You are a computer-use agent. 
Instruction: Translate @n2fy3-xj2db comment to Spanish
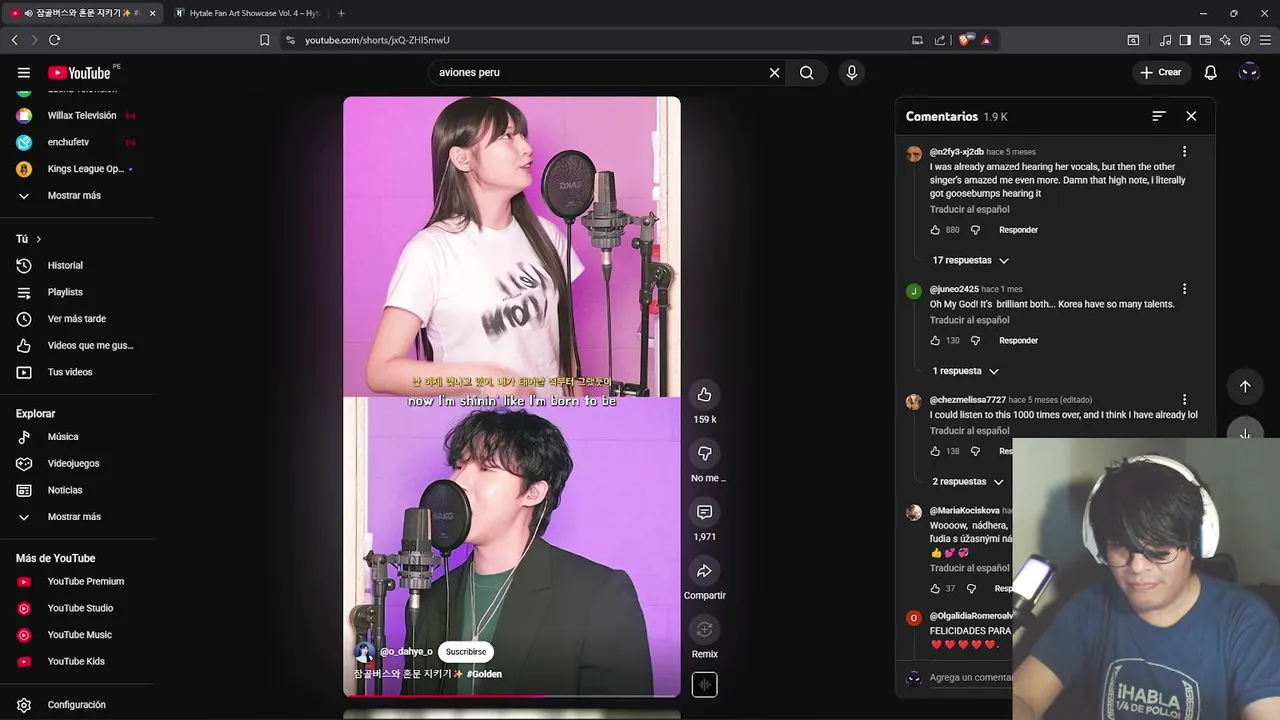coord(969,210)
